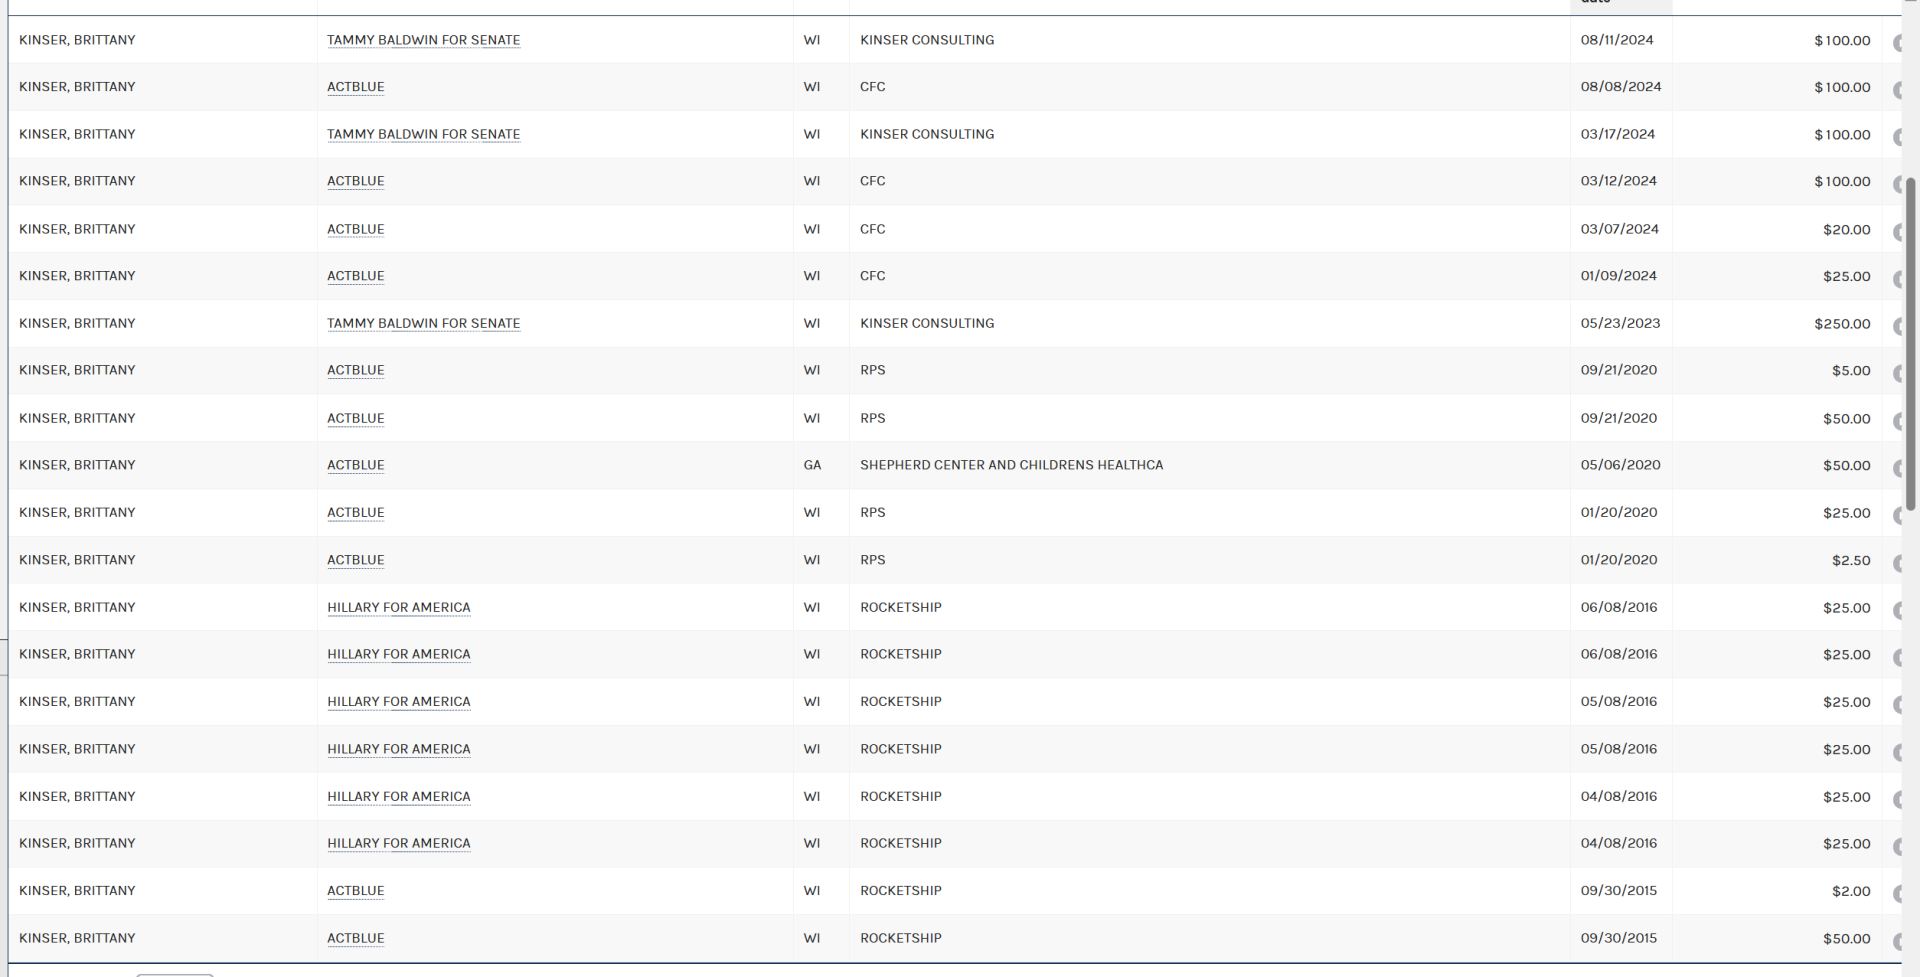
Task: Click RPS employer in the $2.50 row
Action: click(x=872, y=560)
